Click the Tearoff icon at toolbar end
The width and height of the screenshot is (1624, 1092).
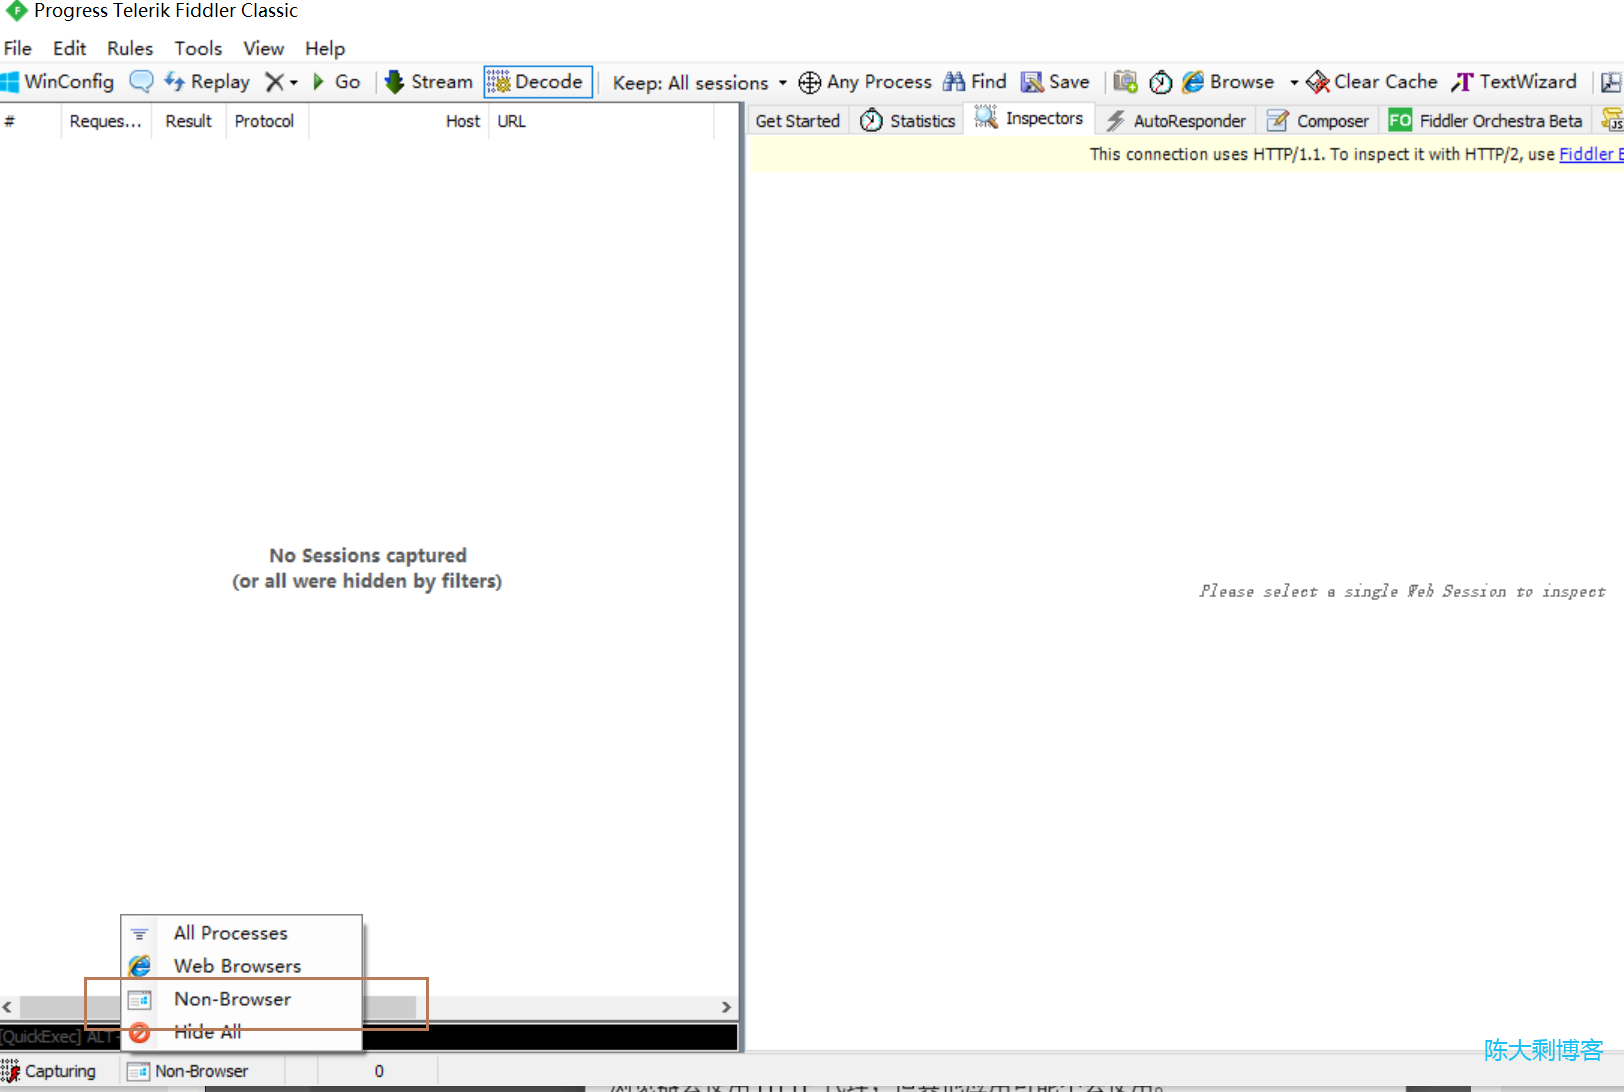tap(1611, 82)
